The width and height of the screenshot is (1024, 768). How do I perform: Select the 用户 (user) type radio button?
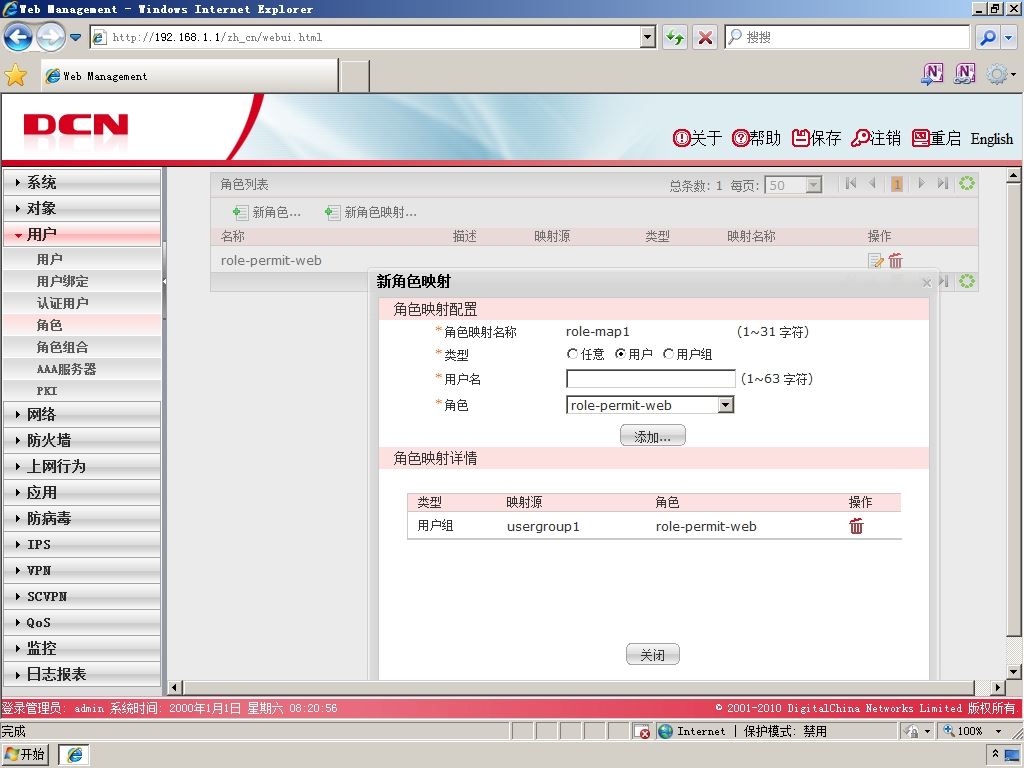[620, 354]
